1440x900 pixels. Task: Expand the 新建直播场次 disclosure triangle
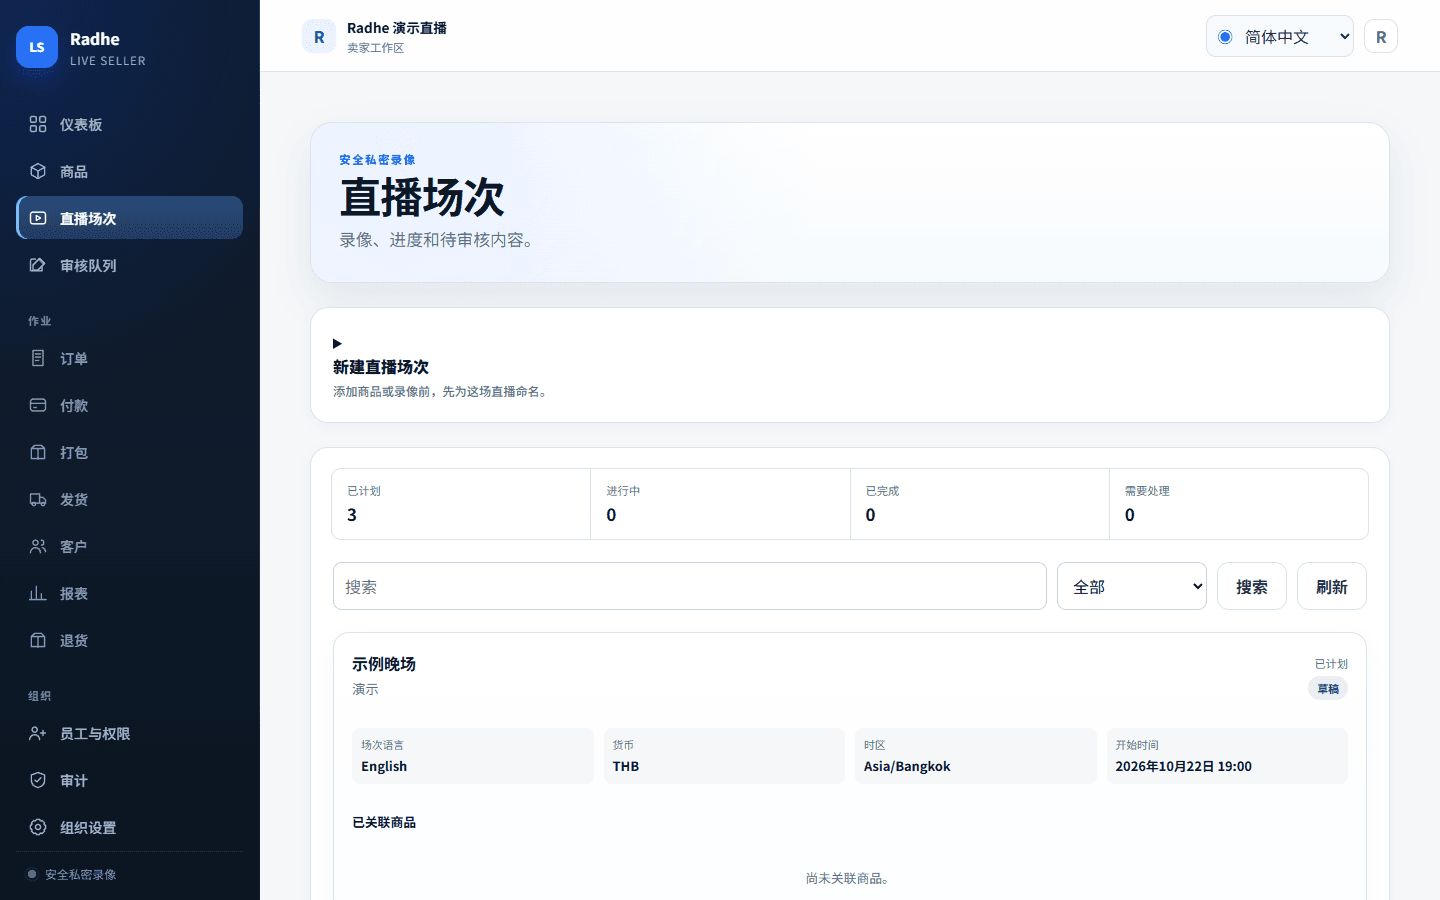click(x=337, y=343)
